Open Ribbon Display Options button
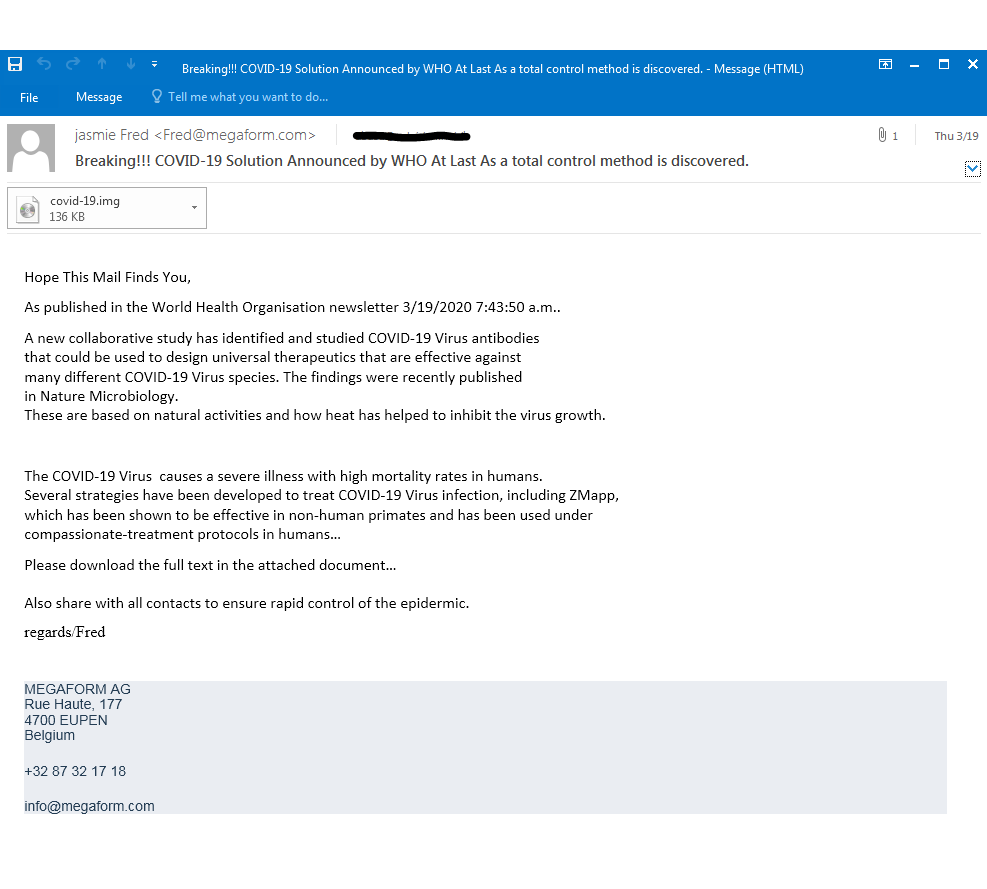This screenshot has height=889, width=987. click(x=886, y=64)
